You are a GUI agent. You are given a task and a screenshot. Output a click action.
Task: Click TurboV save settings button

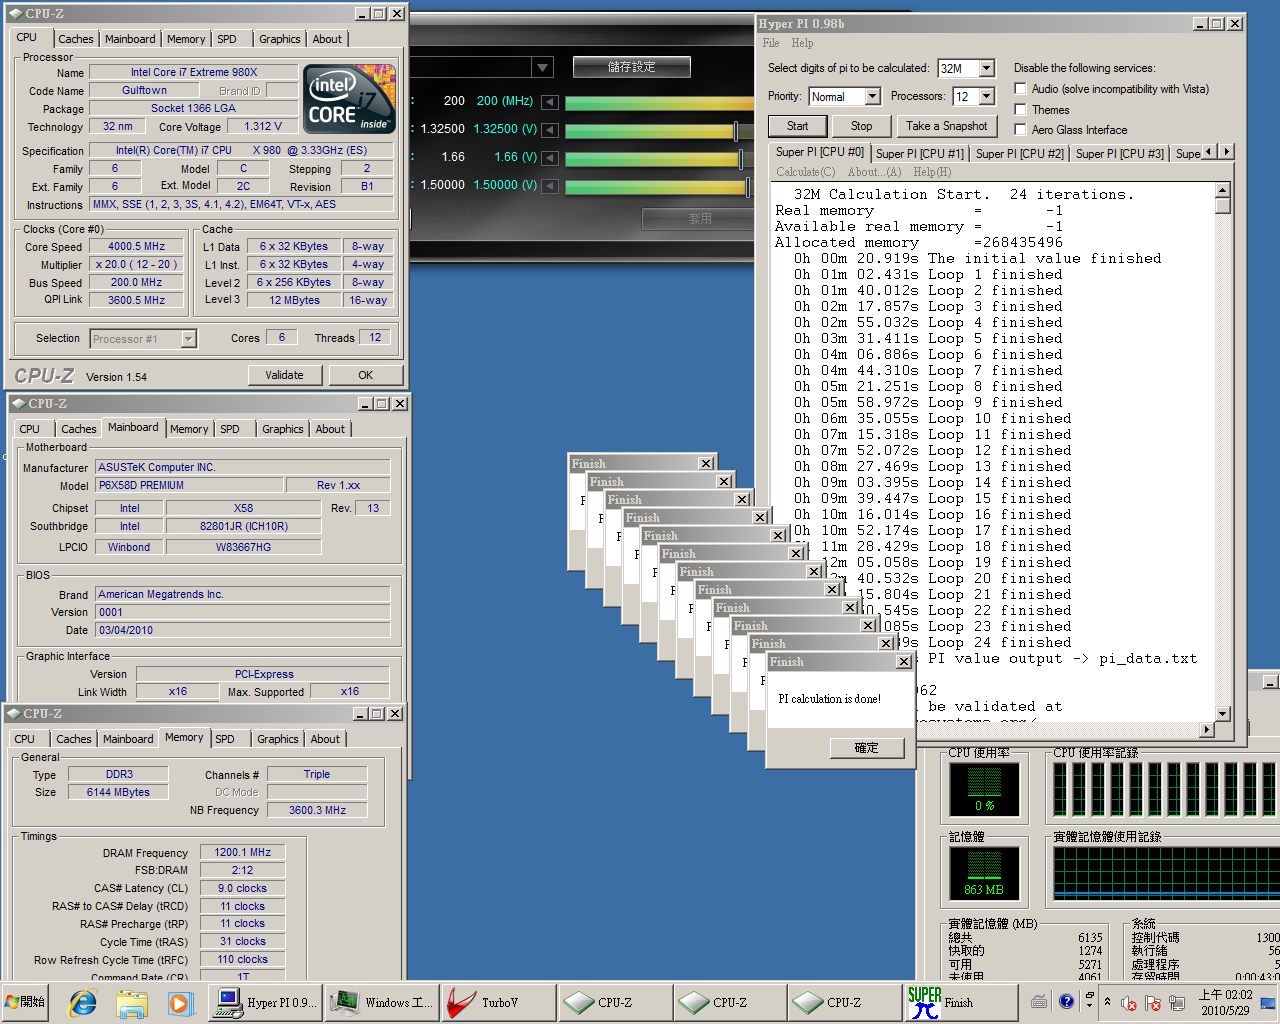631,67
